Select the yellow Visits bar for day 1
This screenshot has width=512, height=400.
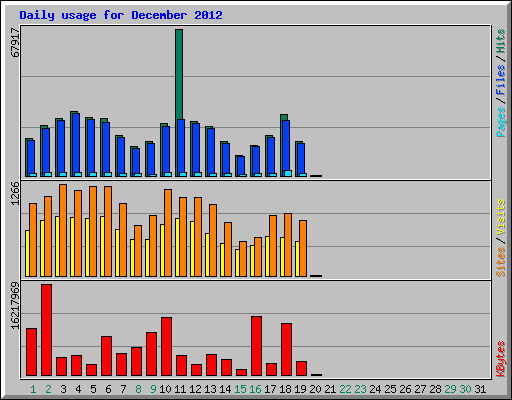[27, 253]
